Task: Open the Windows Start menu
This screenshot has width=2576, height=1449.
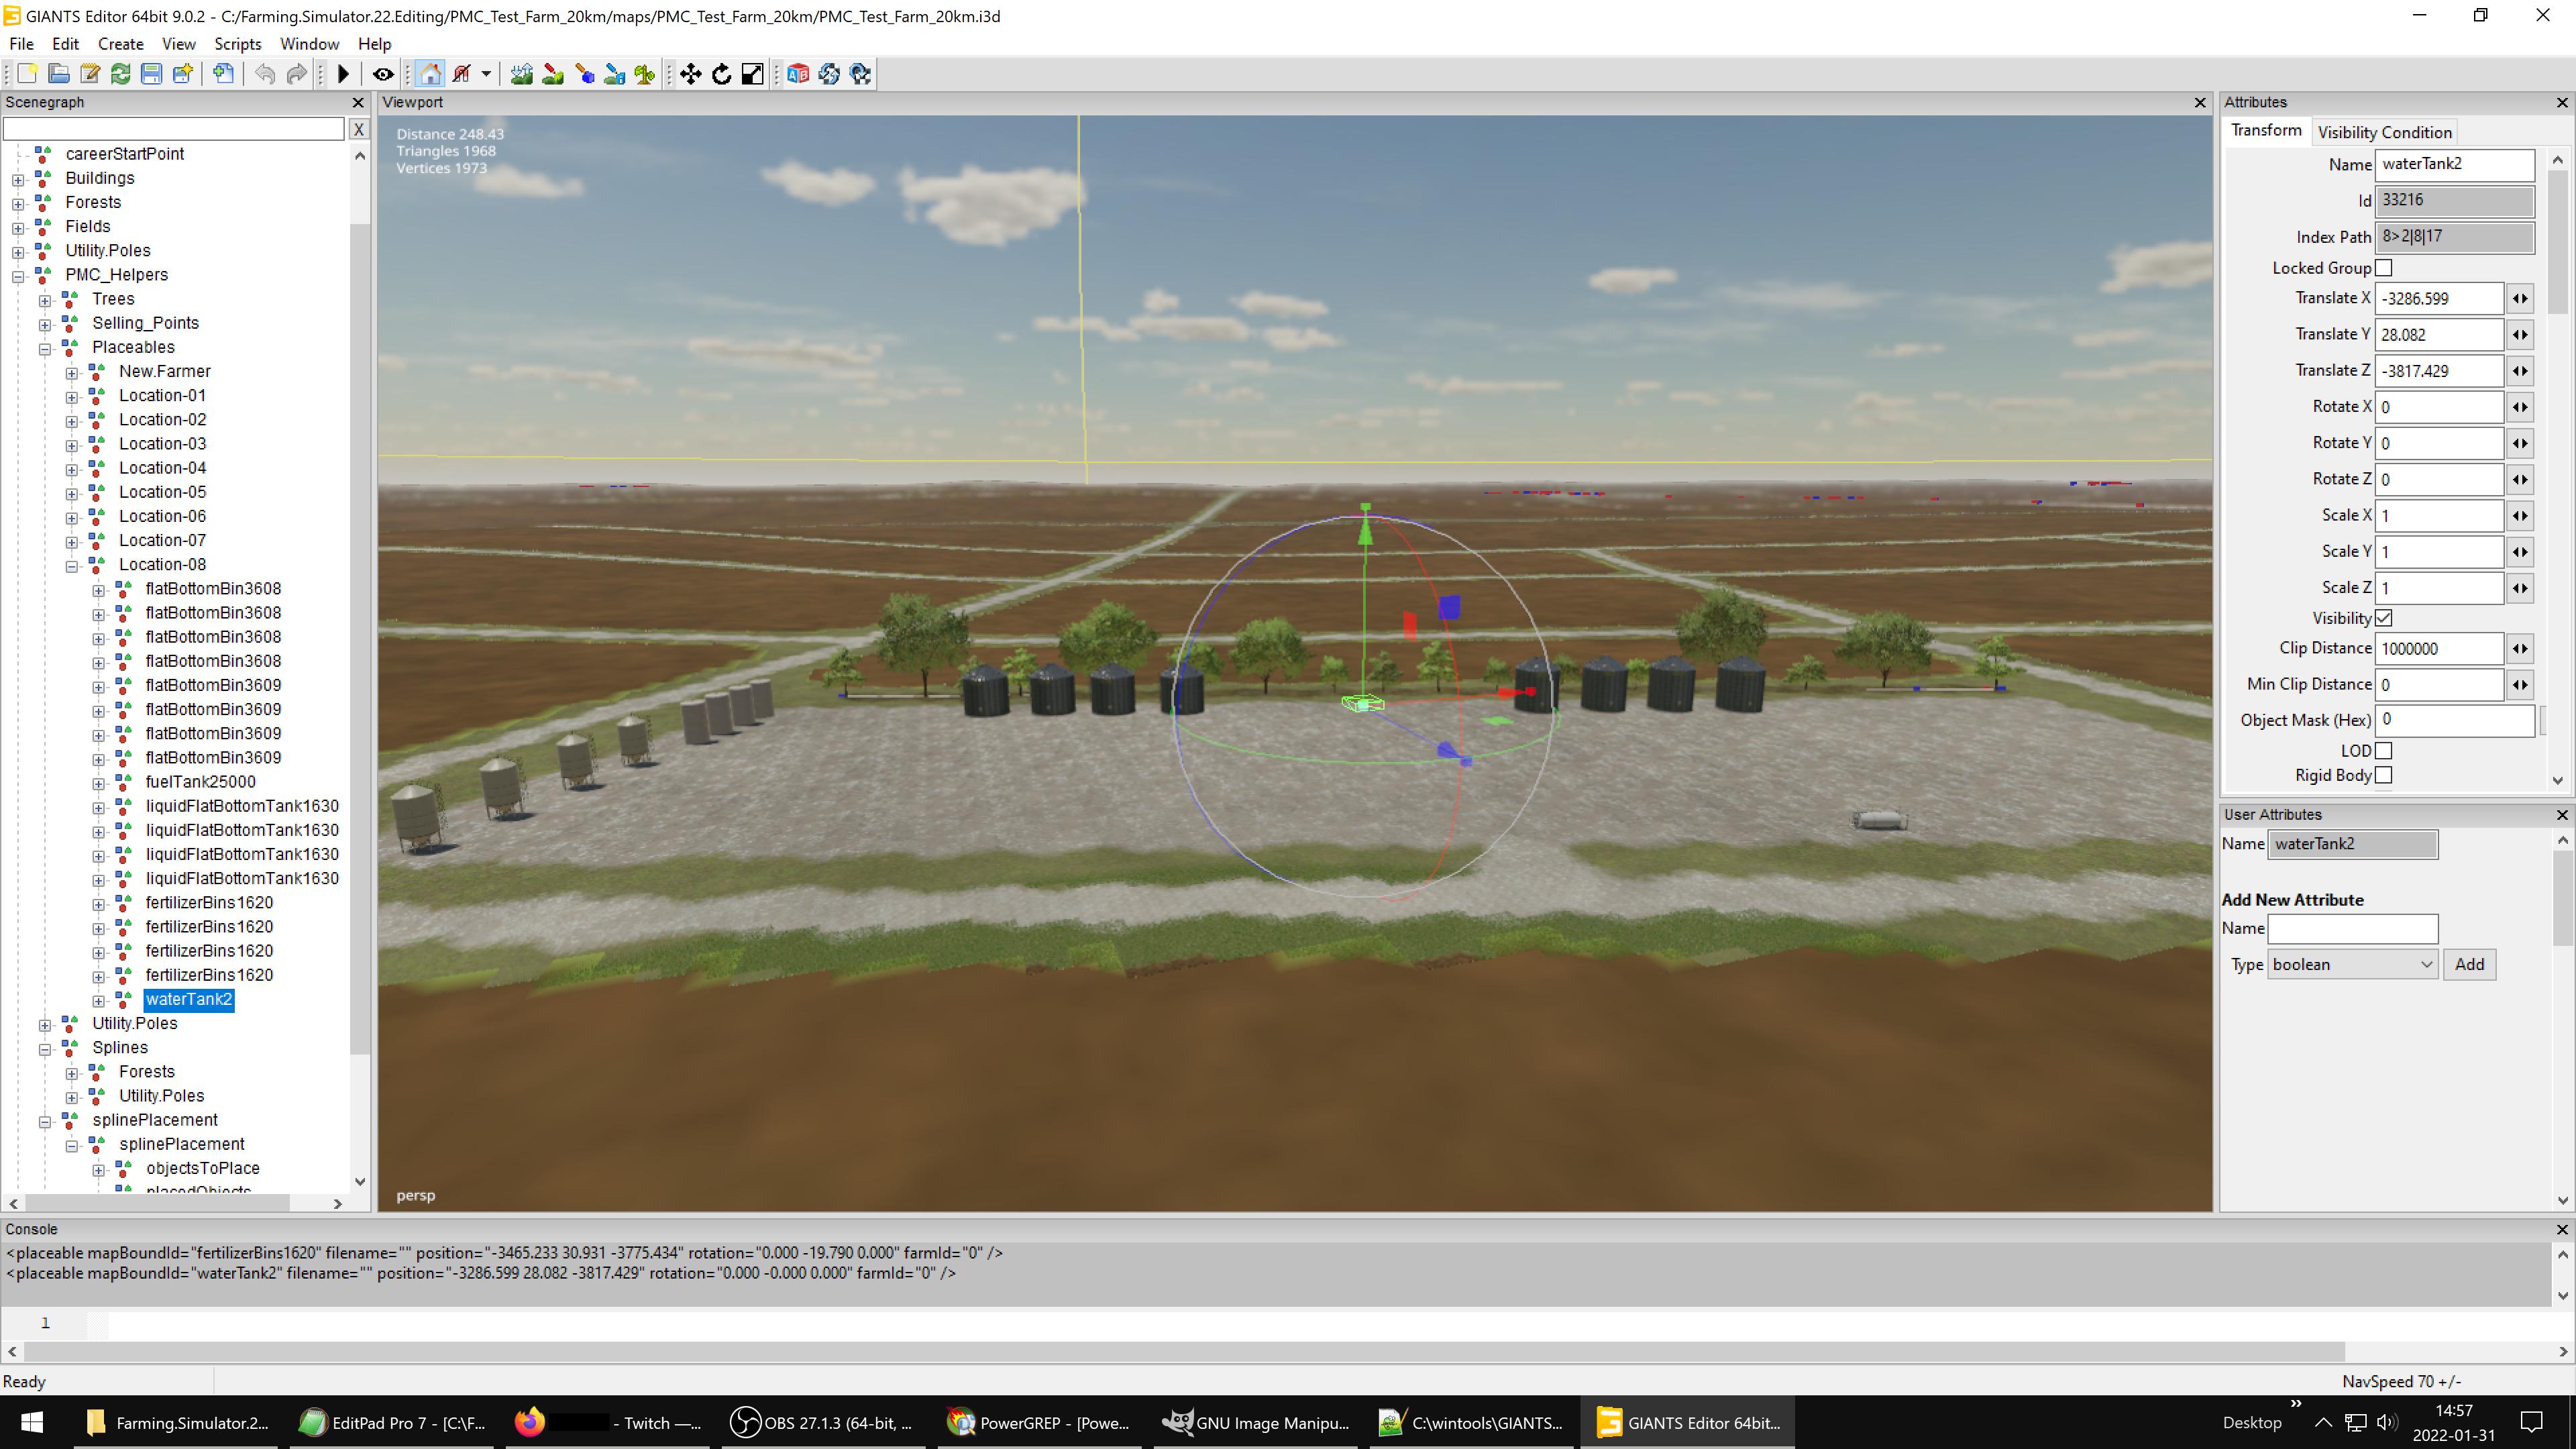Action: click(x=32, y=1423)
